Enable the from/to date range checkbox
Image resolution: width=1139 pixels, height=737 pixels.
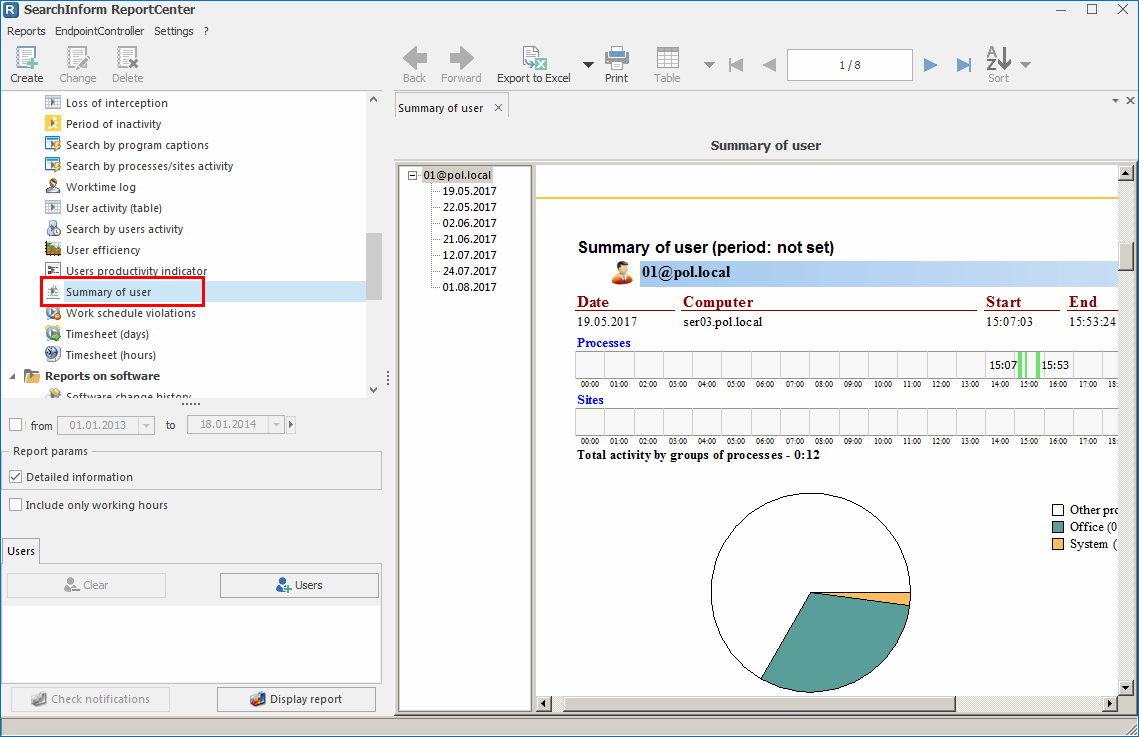click(x=15, y=425)
